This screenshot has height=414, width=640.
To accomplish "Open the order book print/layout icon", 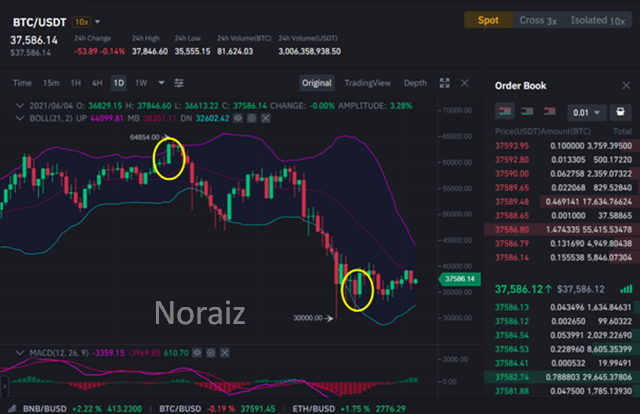I will [x=620, y=112].
